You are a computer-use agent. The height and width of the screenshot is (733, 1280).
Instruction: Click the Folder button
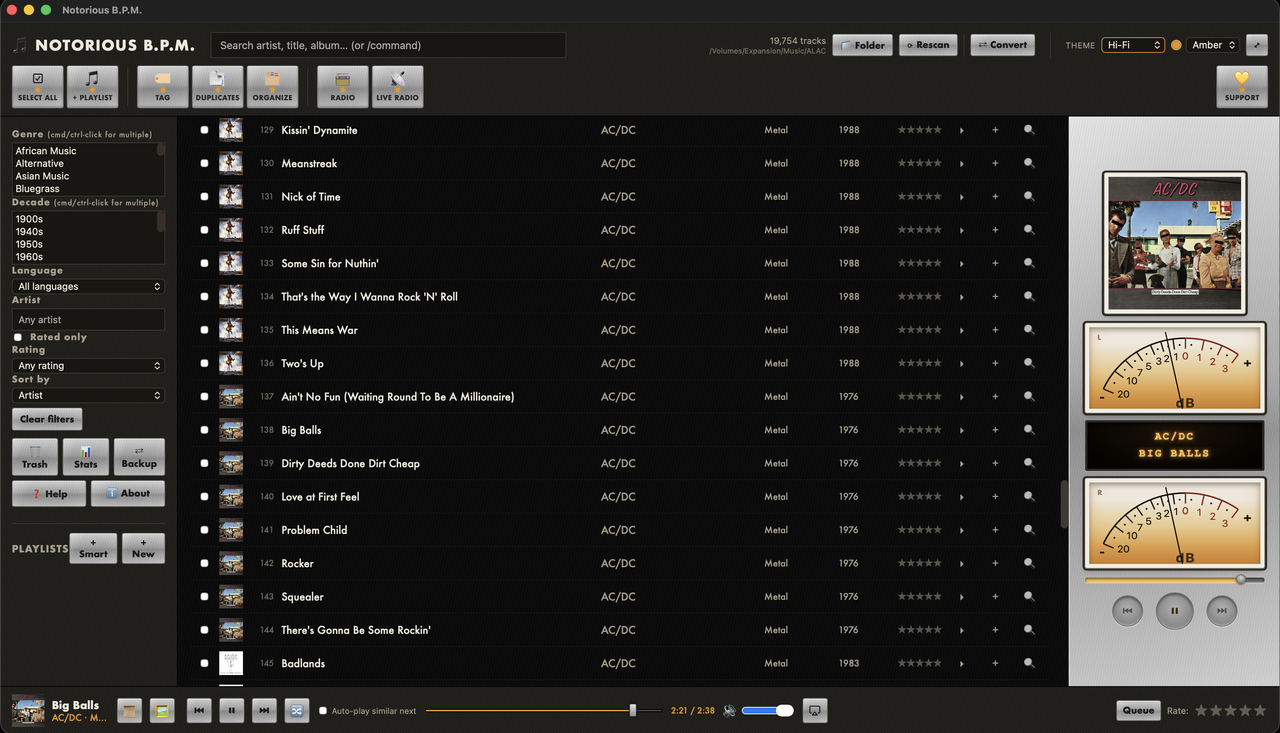[x=862, y=45]
